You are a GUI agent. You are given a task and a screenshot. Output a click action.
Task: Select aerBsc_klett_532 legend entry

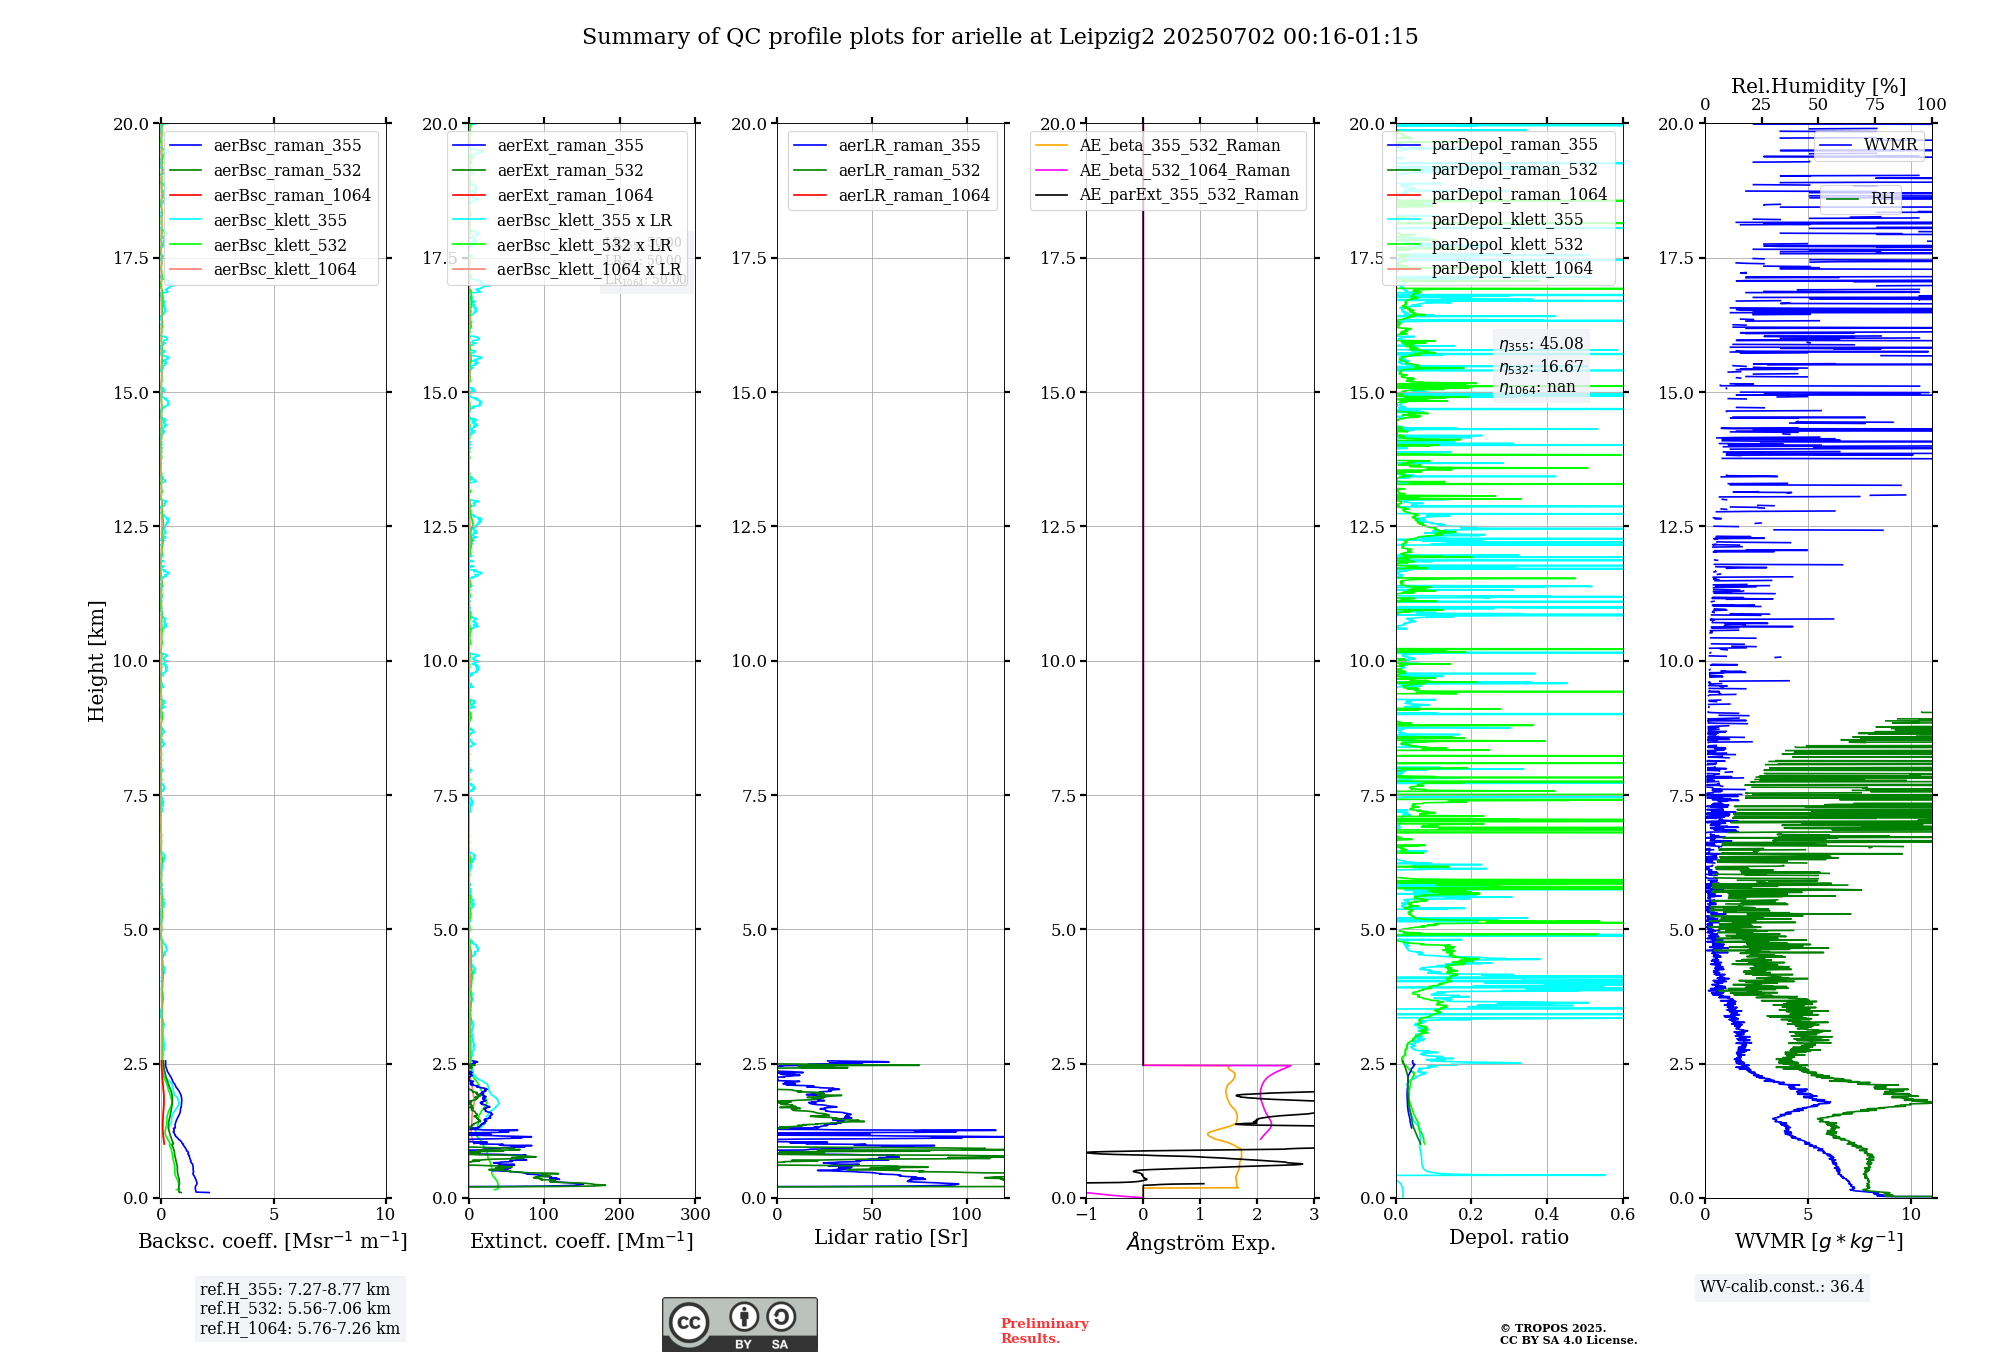(x=270, y=245)
